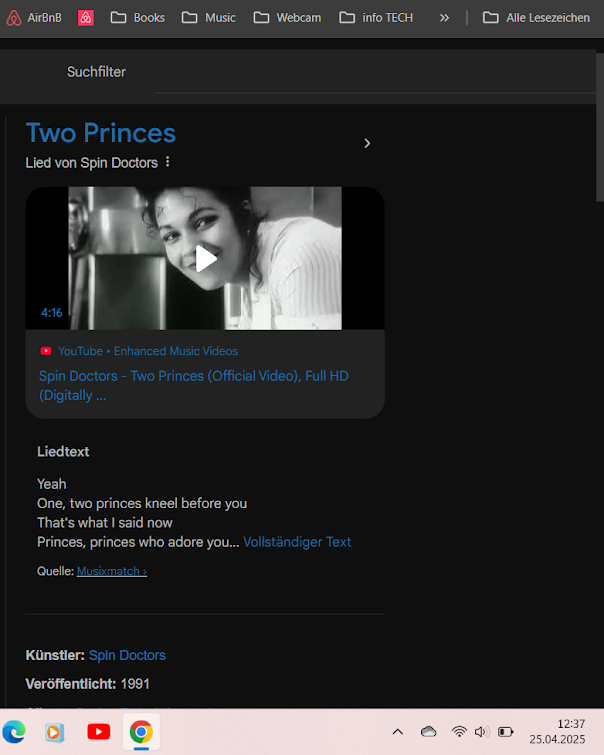Viewport: 604px width, 755px height.
Task: Switch to Google Chrome in the taskbar
Action: (141, 732)
